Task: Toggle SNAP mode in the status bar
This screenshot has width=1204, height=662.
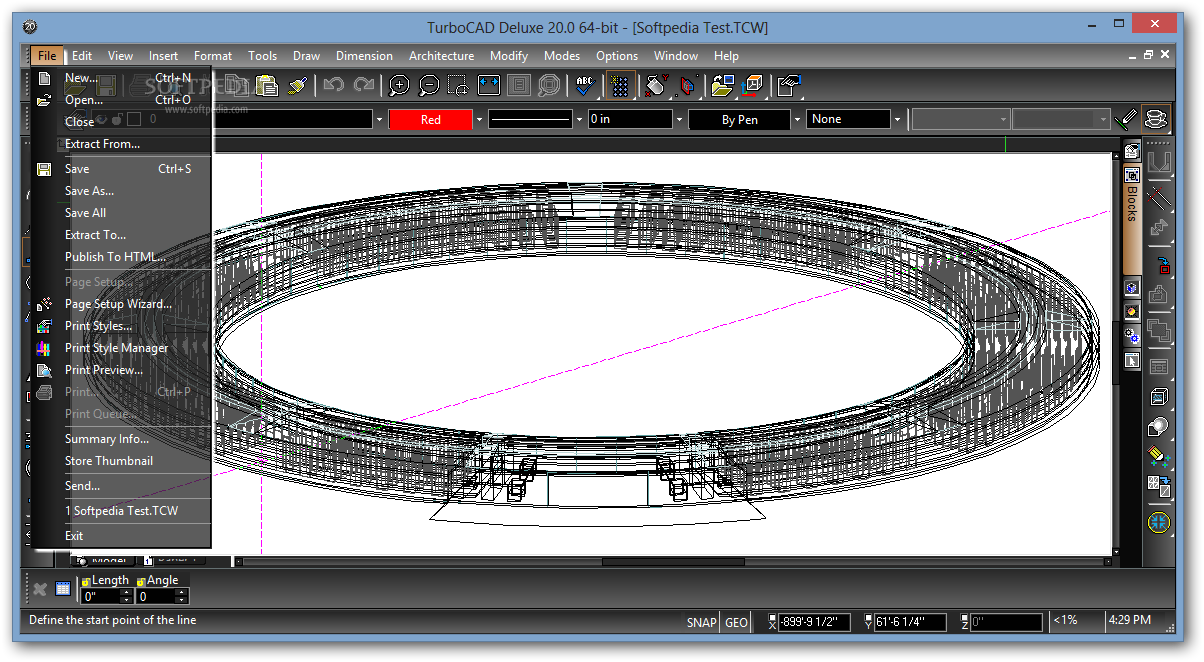Action: 702,622
